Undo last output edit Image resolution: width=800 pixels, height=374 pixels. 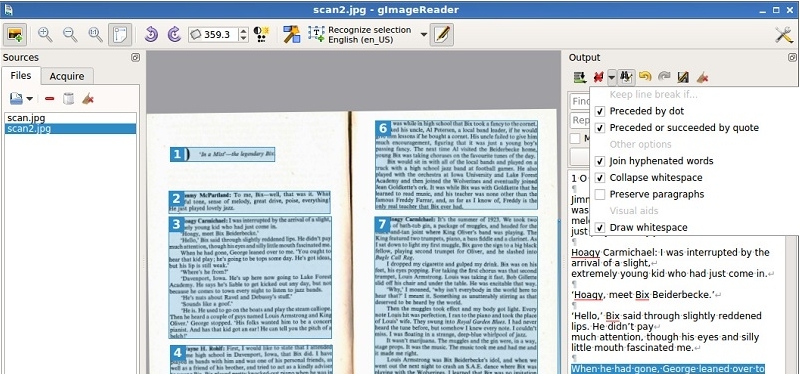645,77
